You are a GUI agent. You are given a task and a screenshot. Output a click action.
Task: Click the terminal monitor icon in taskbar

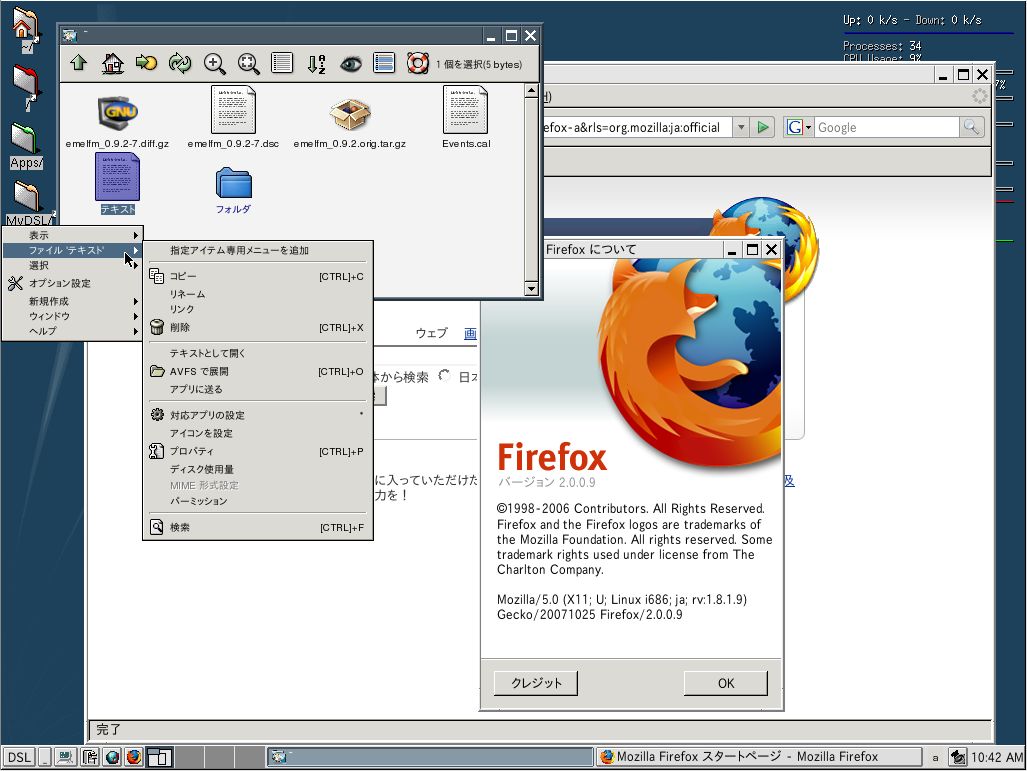point(65,757)
